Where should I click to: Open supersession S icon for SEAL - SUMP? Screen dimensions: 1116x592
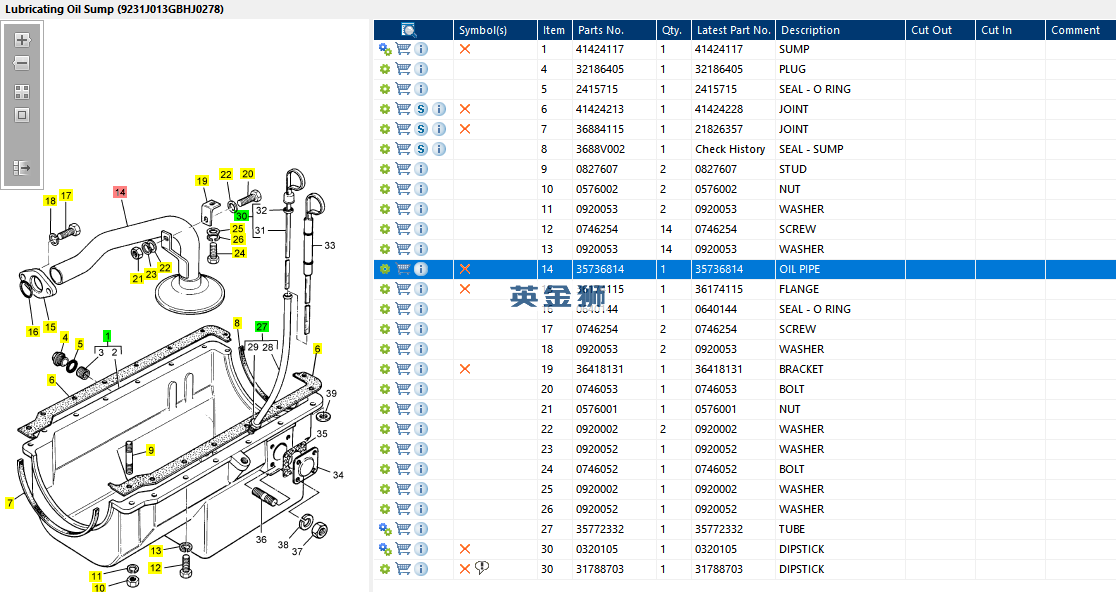click(x=421, y=149)
